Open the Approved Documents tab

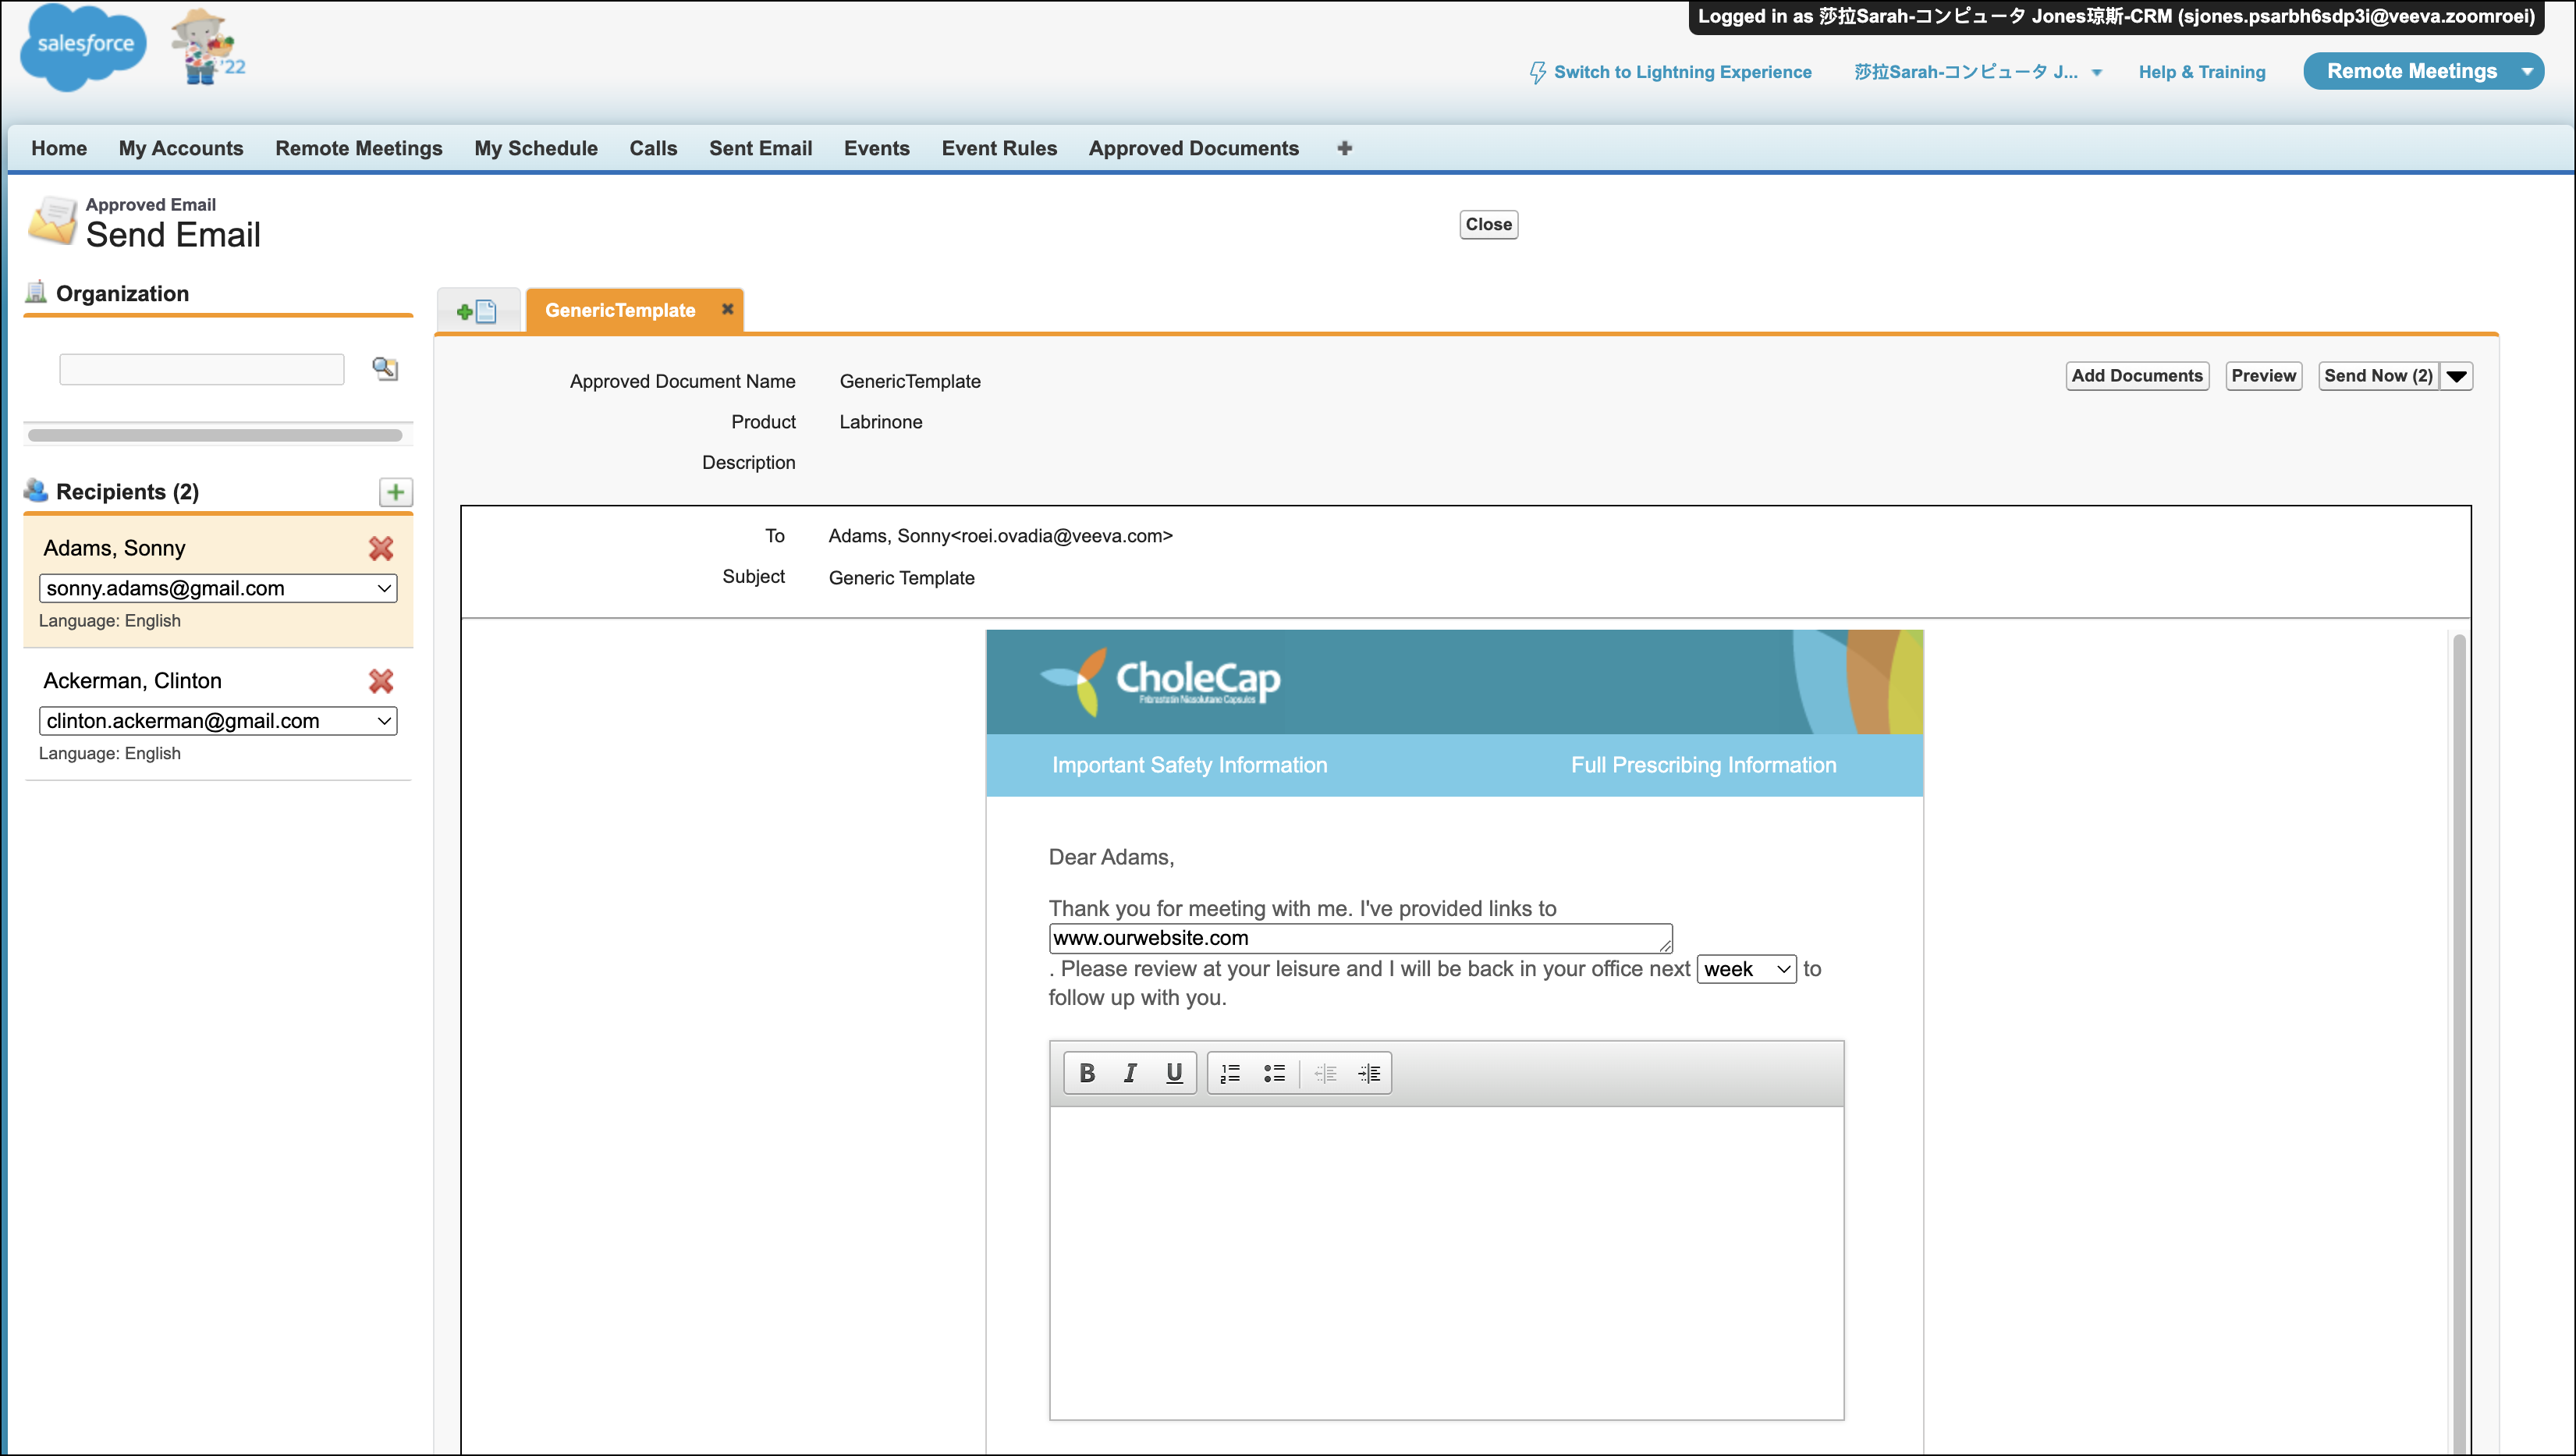[1193, 148]
